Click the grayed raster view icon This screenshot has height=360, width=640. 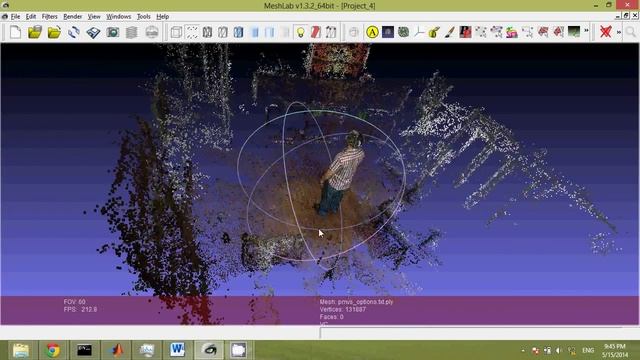(x=152, y=32)
